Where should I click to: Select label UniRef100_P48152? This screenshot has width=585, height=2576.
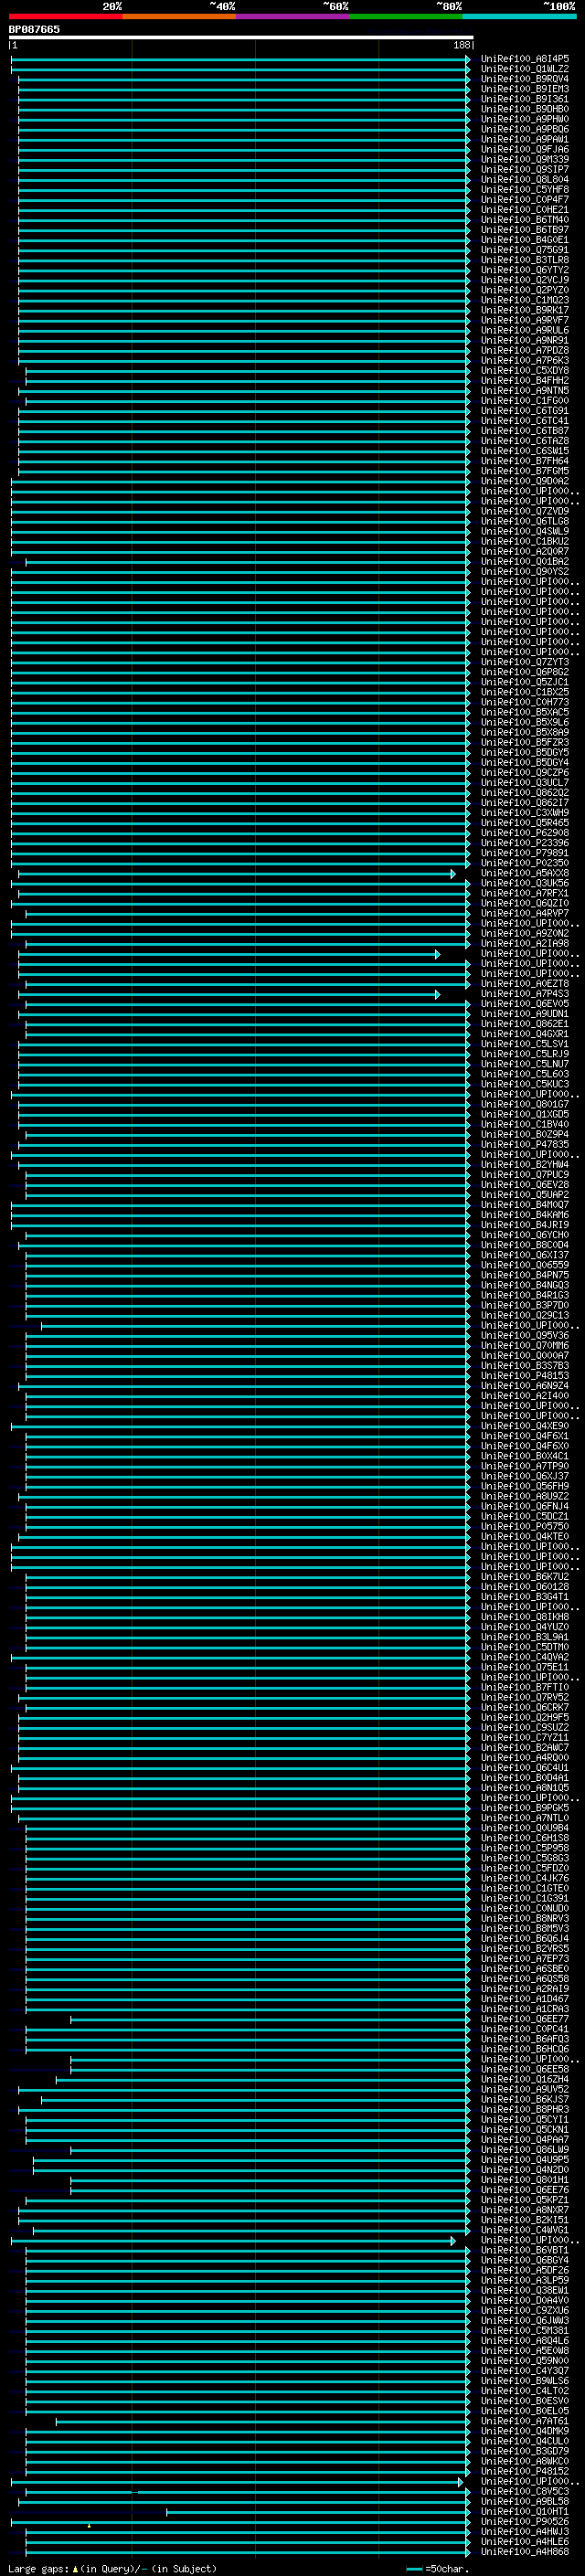tap(525, 2471)
